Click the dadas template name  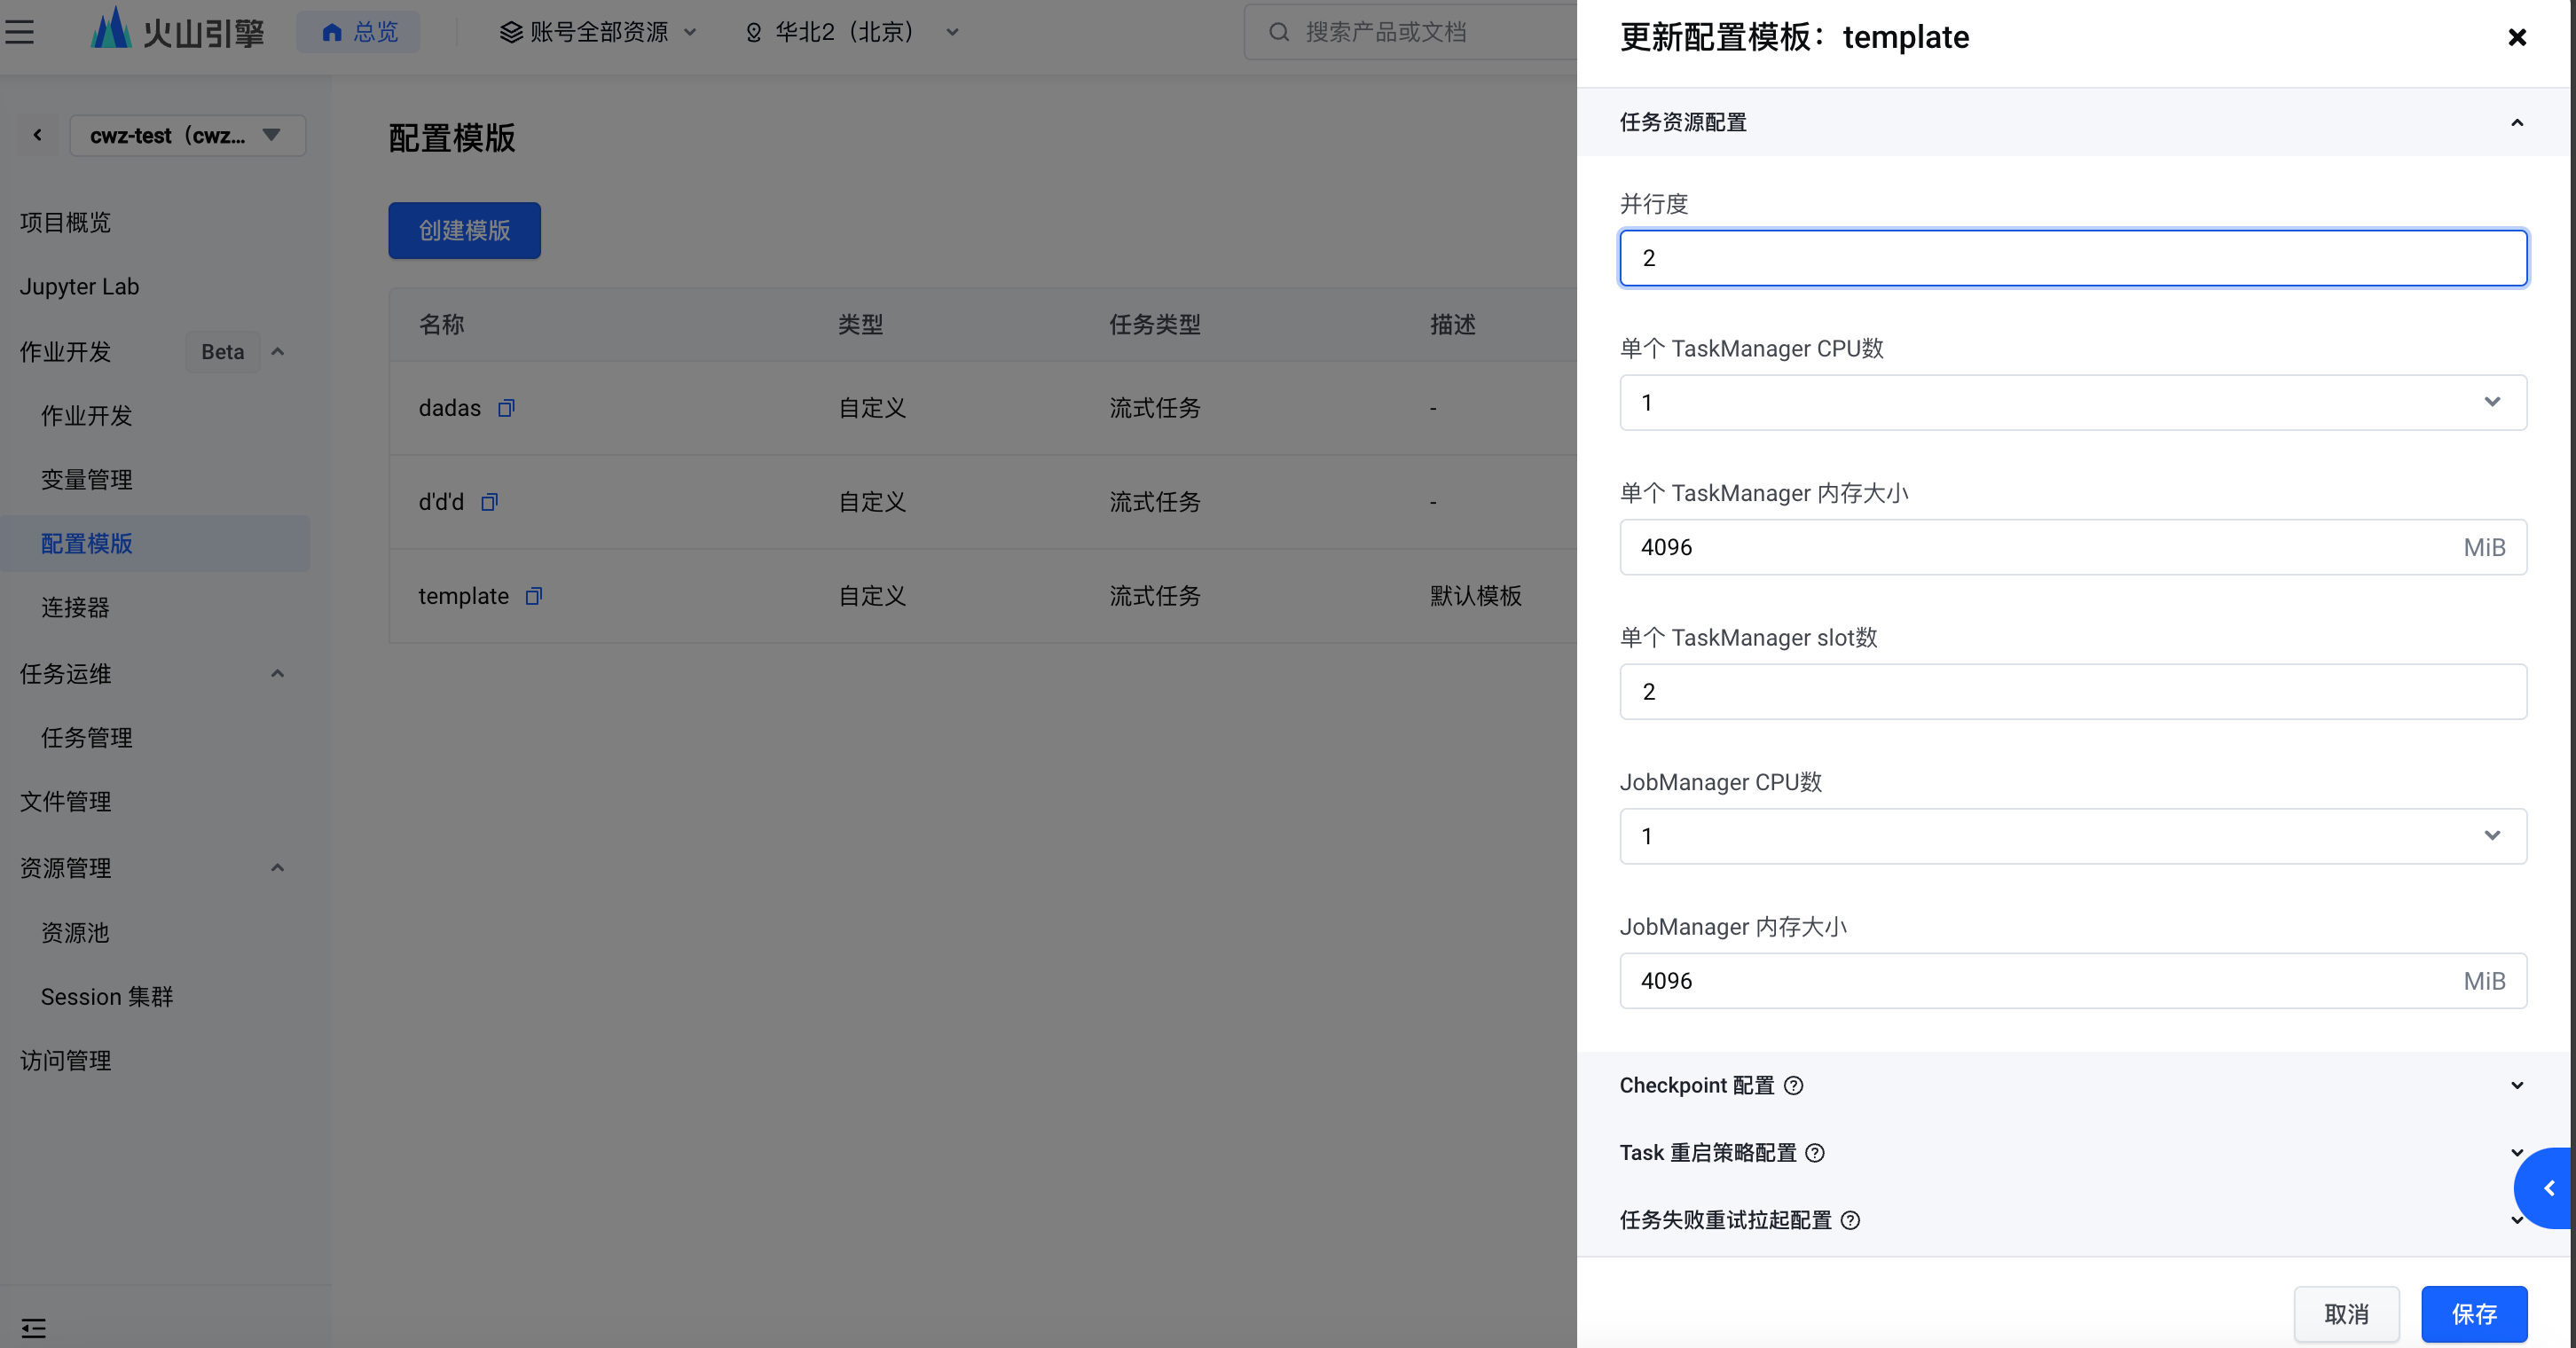pyautogui.click(x=450, y=408)
